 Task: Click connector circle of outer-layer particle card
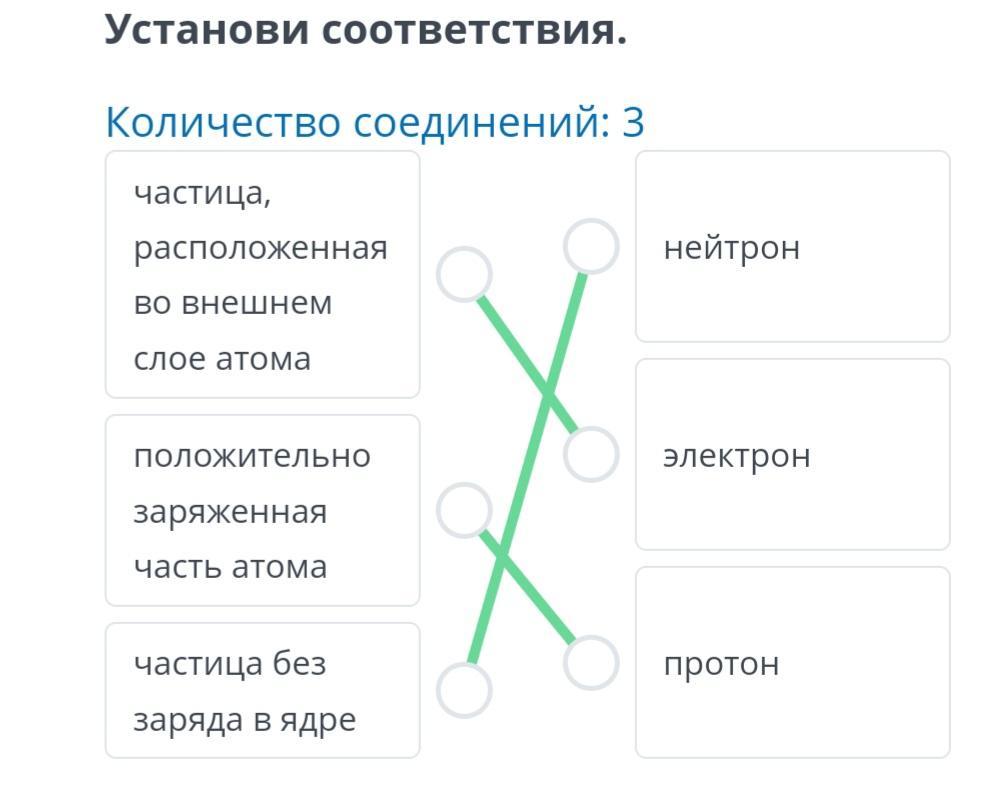click(x=464, y=274)
